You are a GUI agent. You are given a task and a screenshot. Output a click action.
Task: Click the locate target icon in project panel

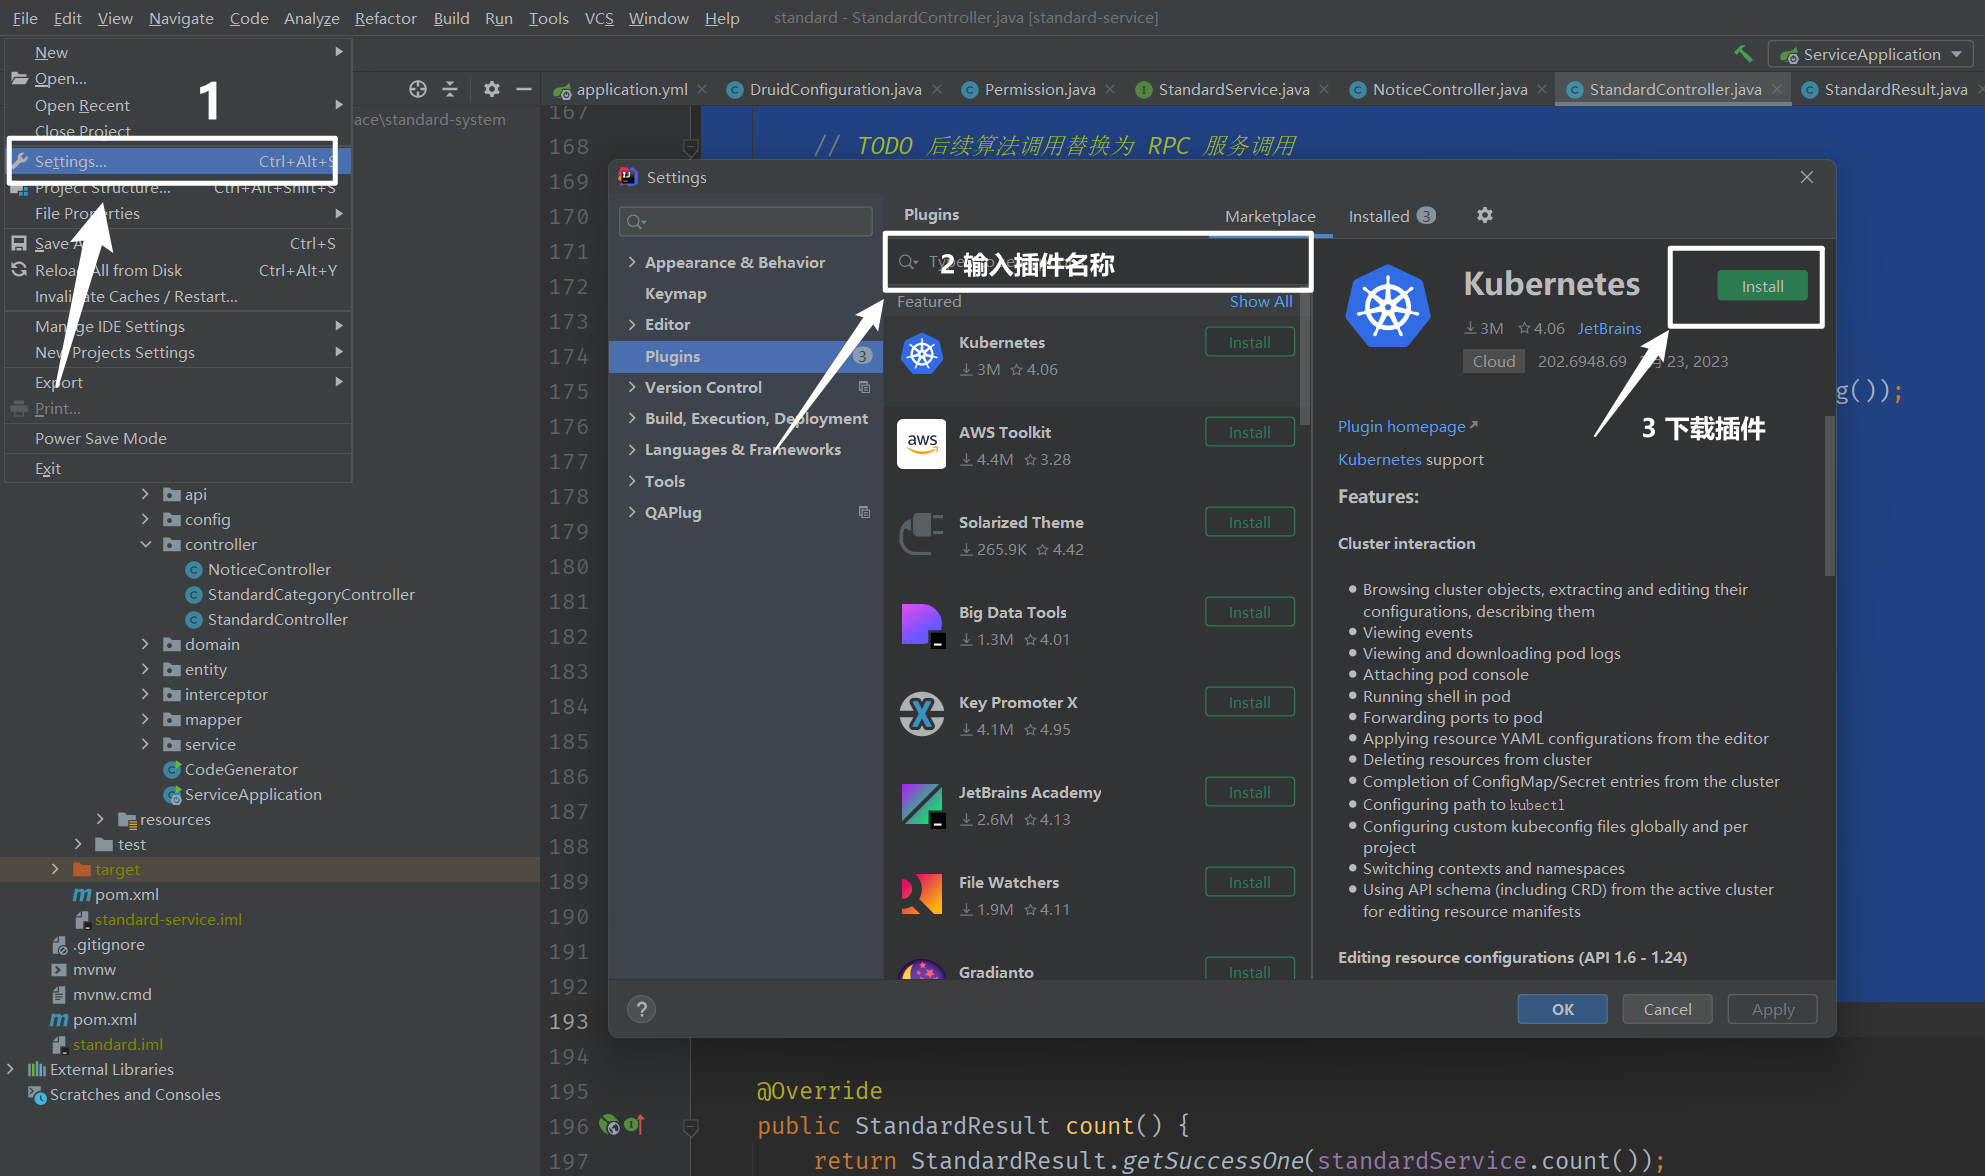click(x=418, y=89)
